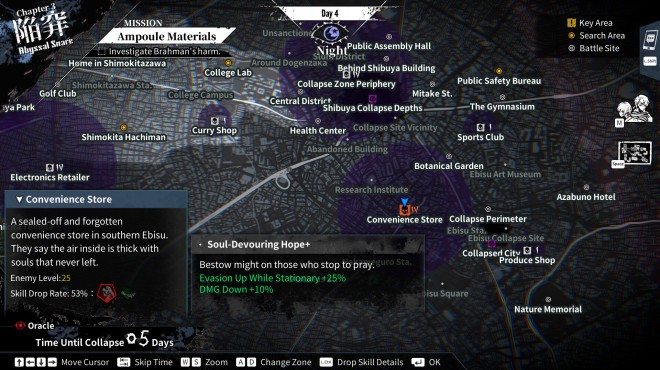Click the College Lab search marker
Screen dimensions: 660x370
pos(228,63)
